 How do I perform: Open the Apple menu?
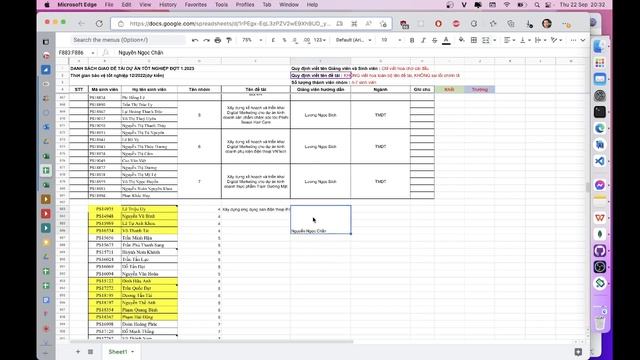pos(47,4)
